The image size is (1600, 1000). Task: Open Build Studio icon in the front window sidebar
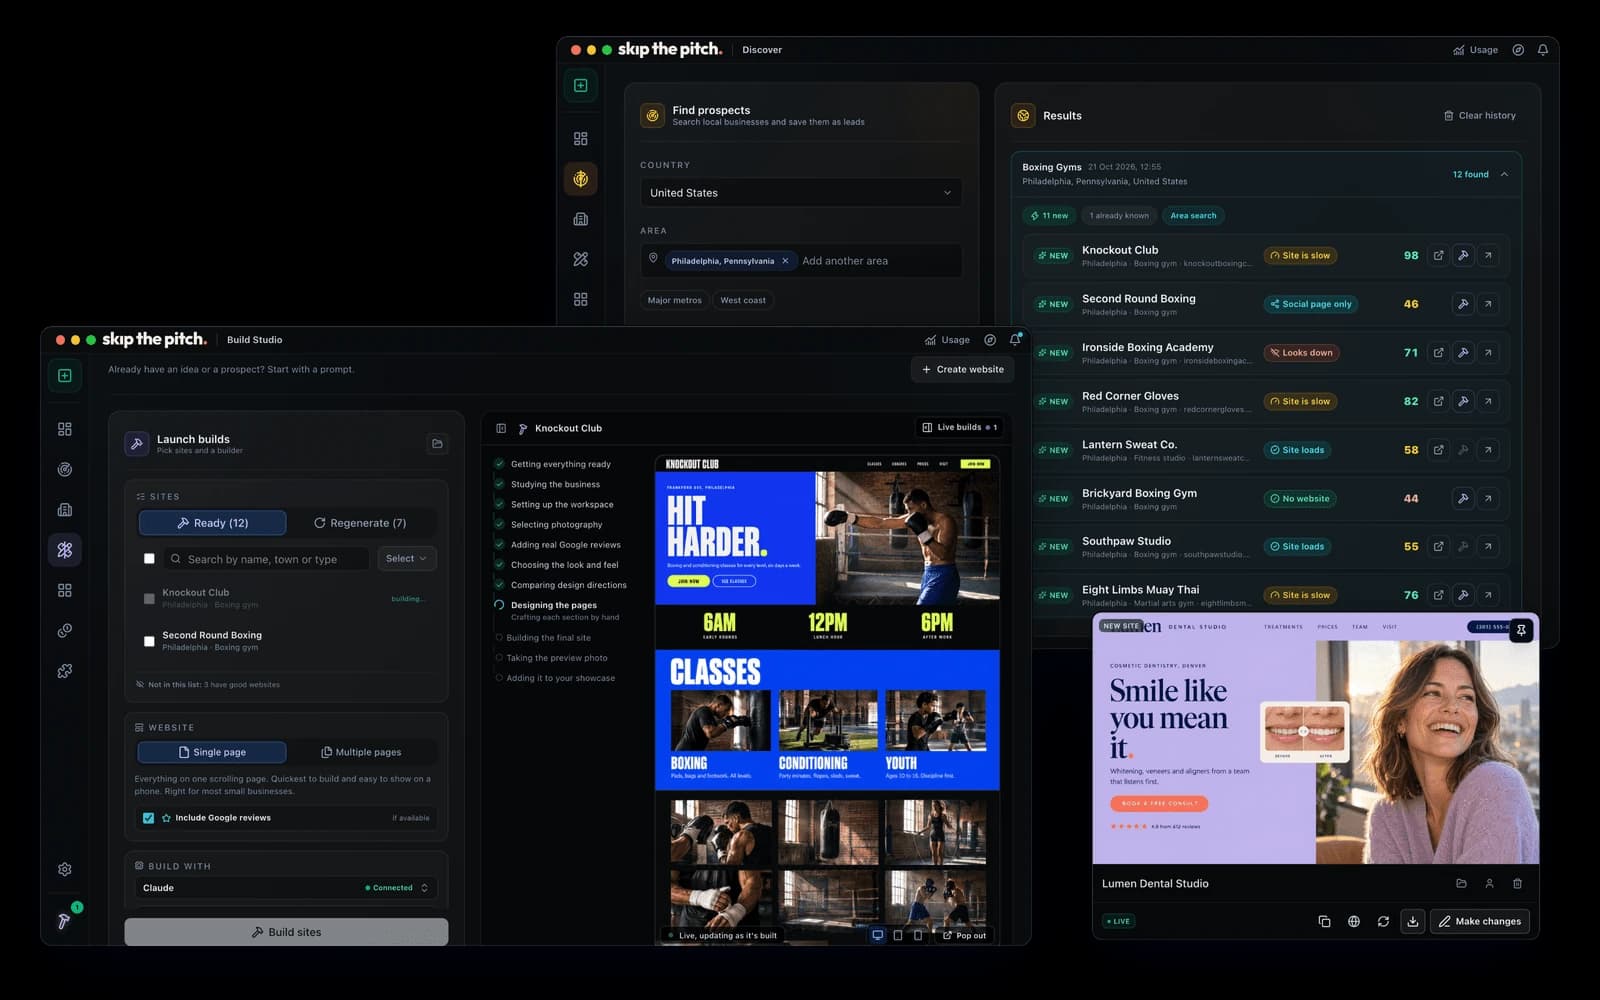click(x=65, y=549)
